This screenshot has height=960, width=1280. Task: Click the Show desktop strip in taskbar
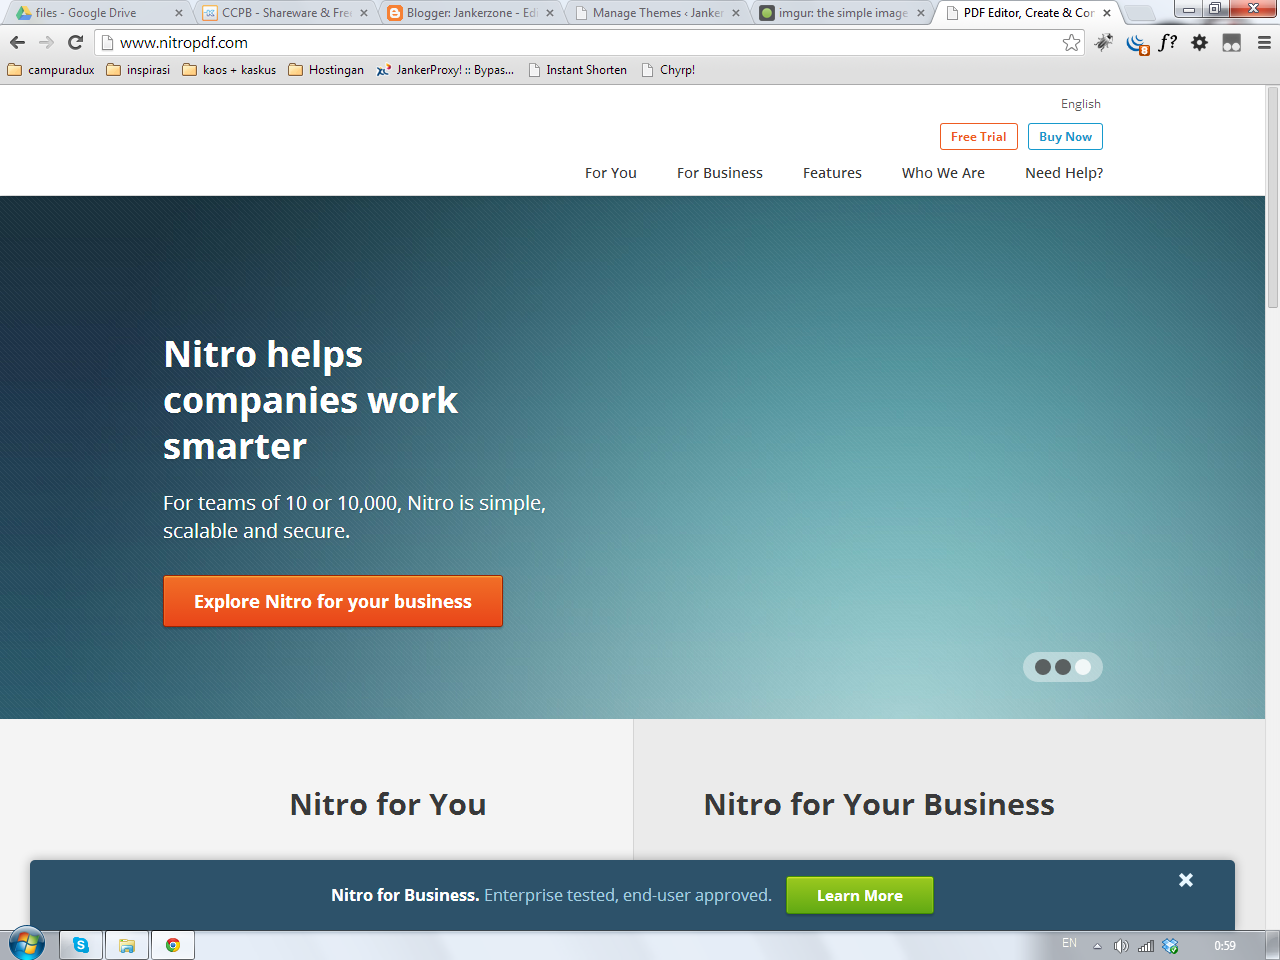(1273, 945)
